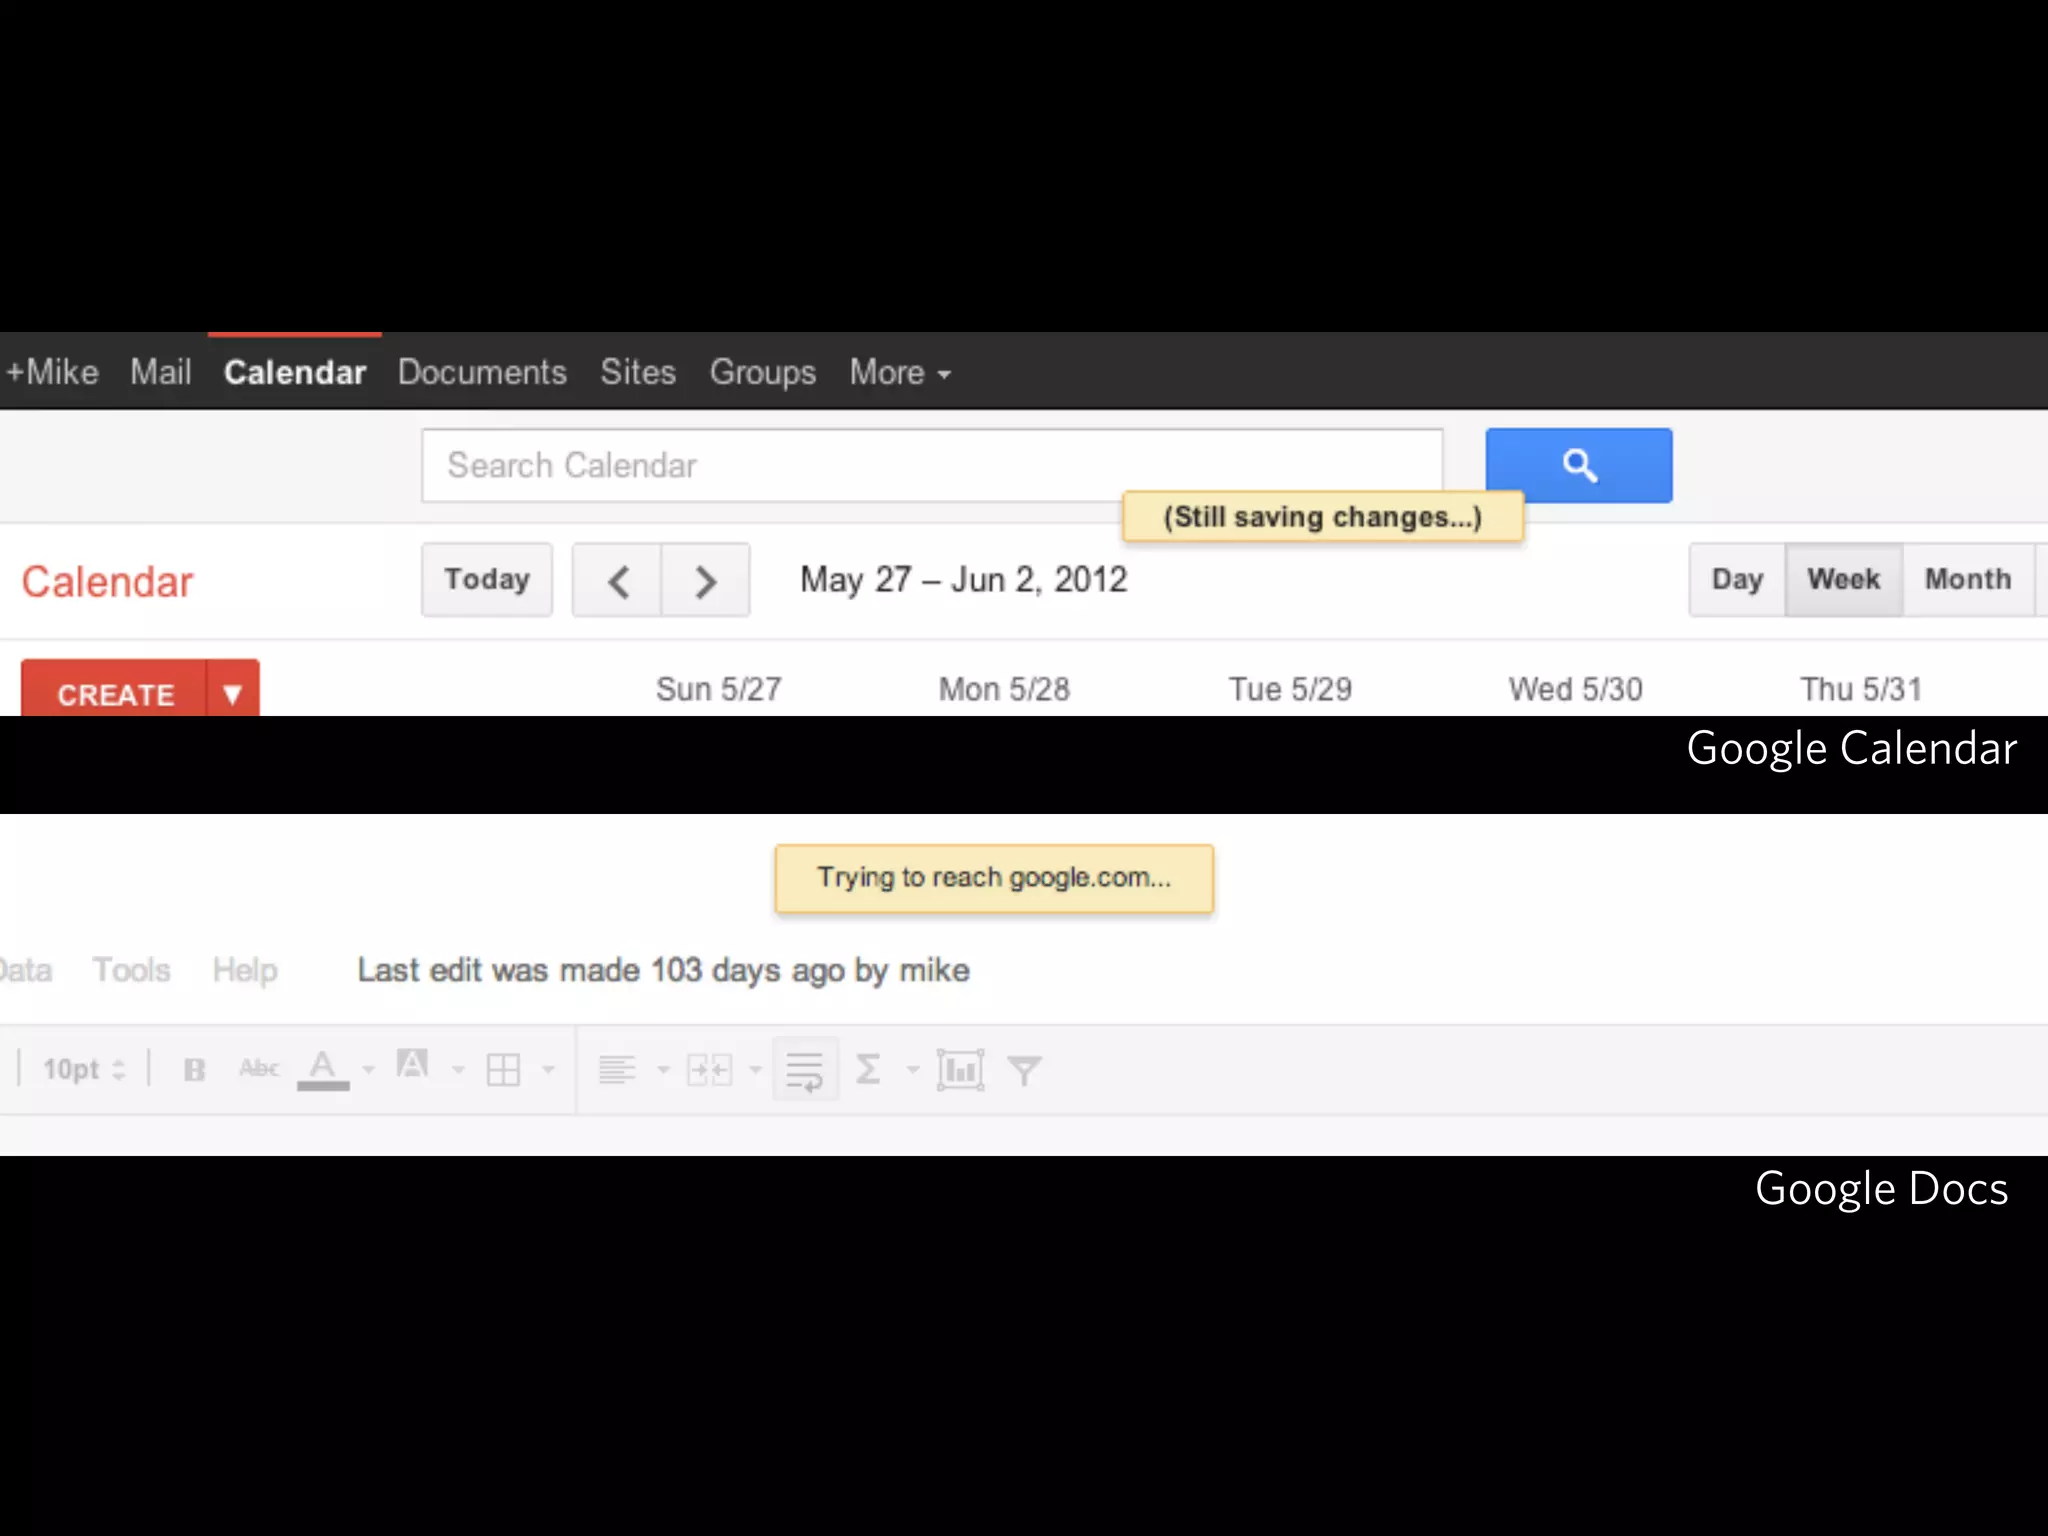The image size is (2048, 1536).
Task: Open the align dropdown arrow
Action: pos(663,1070)
